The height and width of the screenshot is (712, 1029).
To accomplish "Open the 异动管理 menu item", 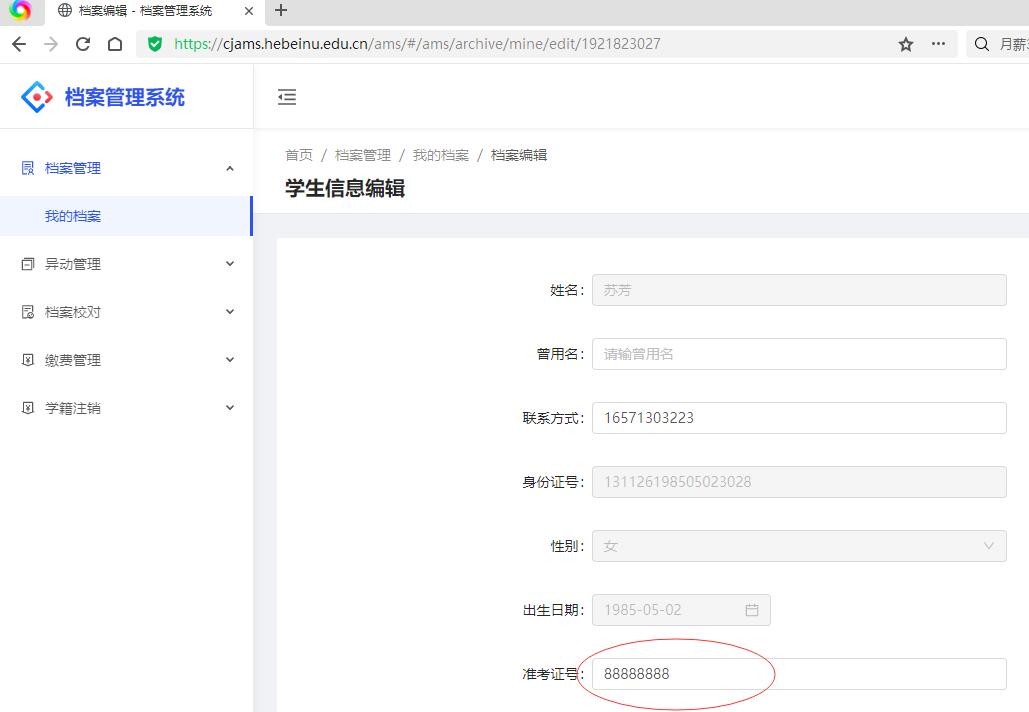I will [x=126, y=264].
